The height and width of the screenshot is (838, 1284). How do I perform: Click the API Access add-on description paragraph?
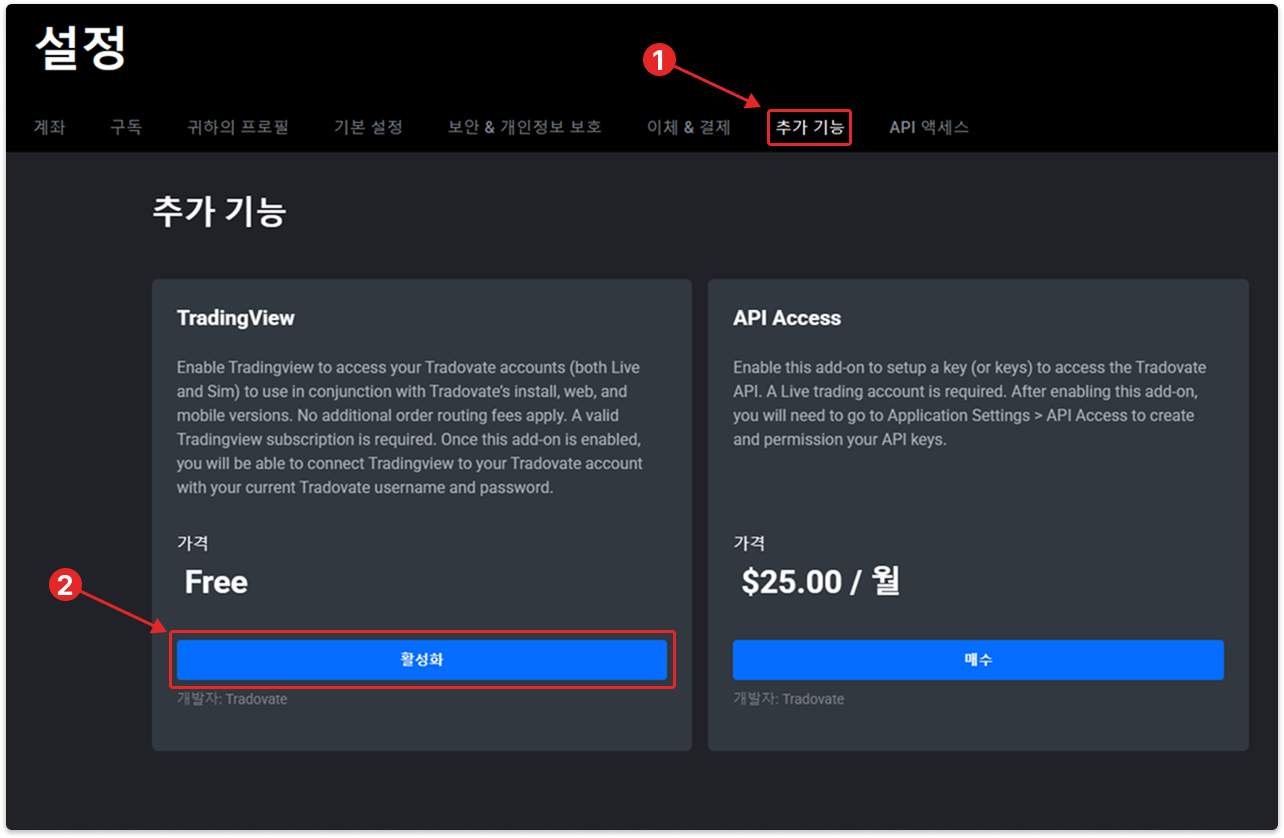[970, 403]
